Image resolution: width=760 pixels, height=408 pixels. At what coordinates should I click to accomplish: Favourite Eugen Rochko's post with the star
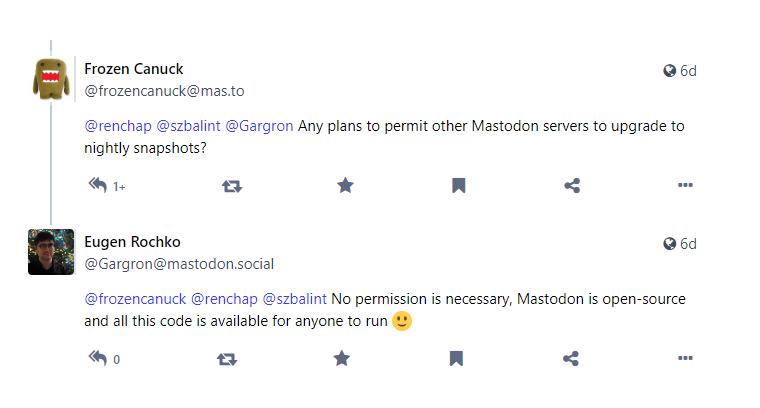pos(342,358)
